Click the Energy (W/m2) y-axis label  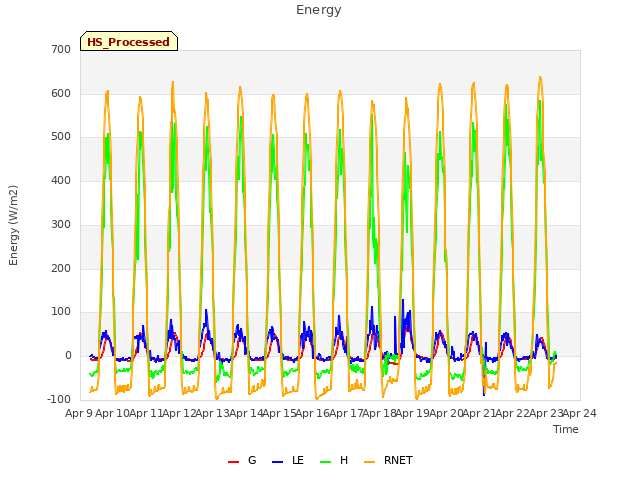click(x=13, y=225)
